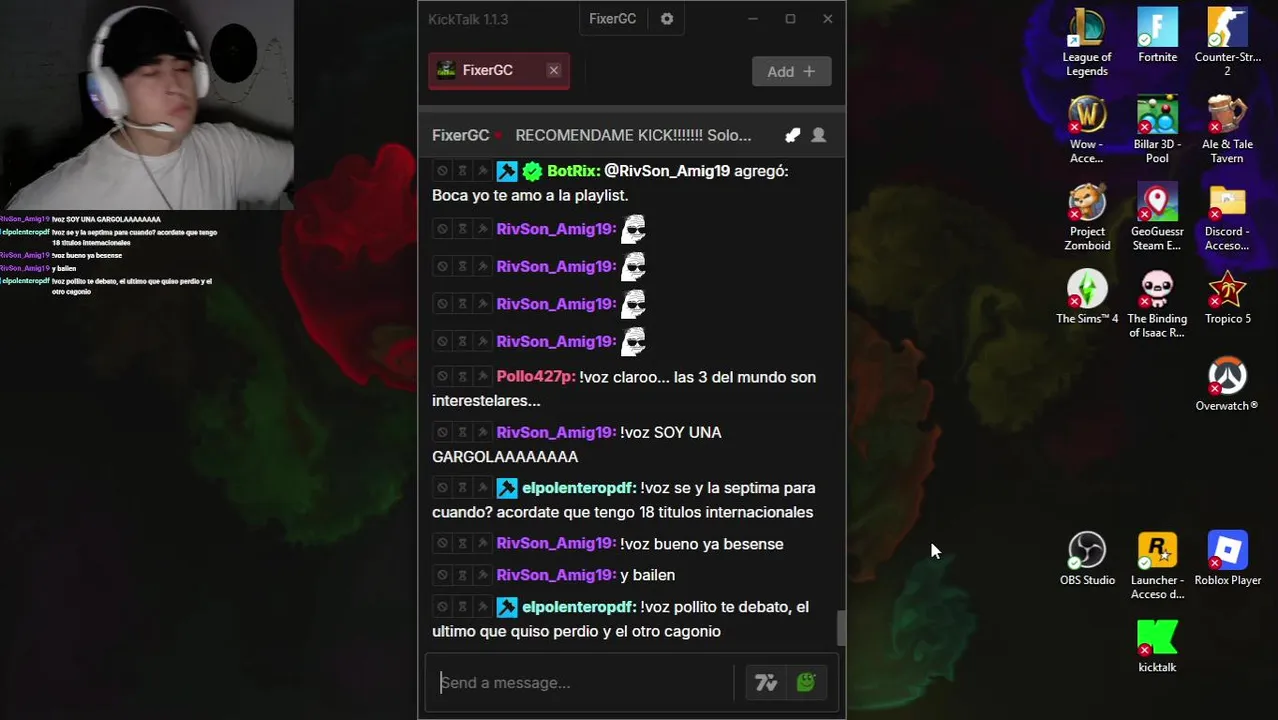Open the FixerGC account label in title bar
The width and height of the screenshot is (1278, 720).
pos(612,19)
